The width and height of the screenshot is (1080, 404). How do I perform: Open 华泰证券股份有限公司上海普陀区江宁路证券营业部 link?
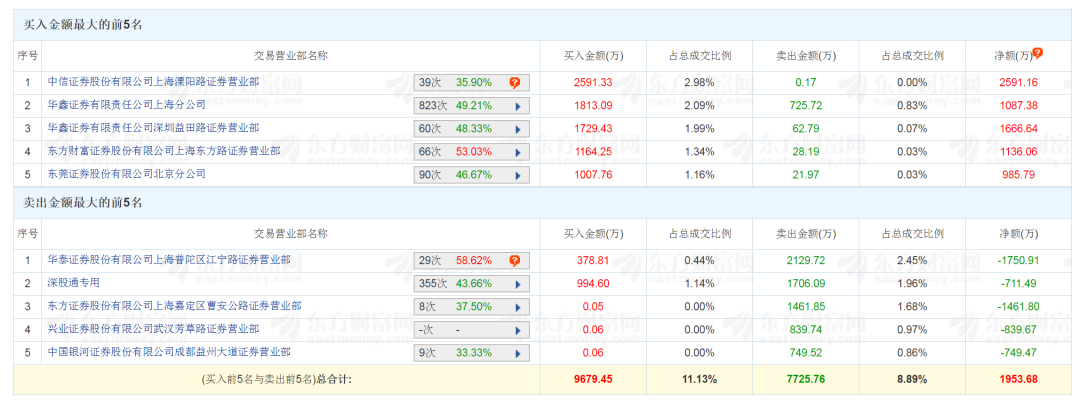tap(169, 260)
